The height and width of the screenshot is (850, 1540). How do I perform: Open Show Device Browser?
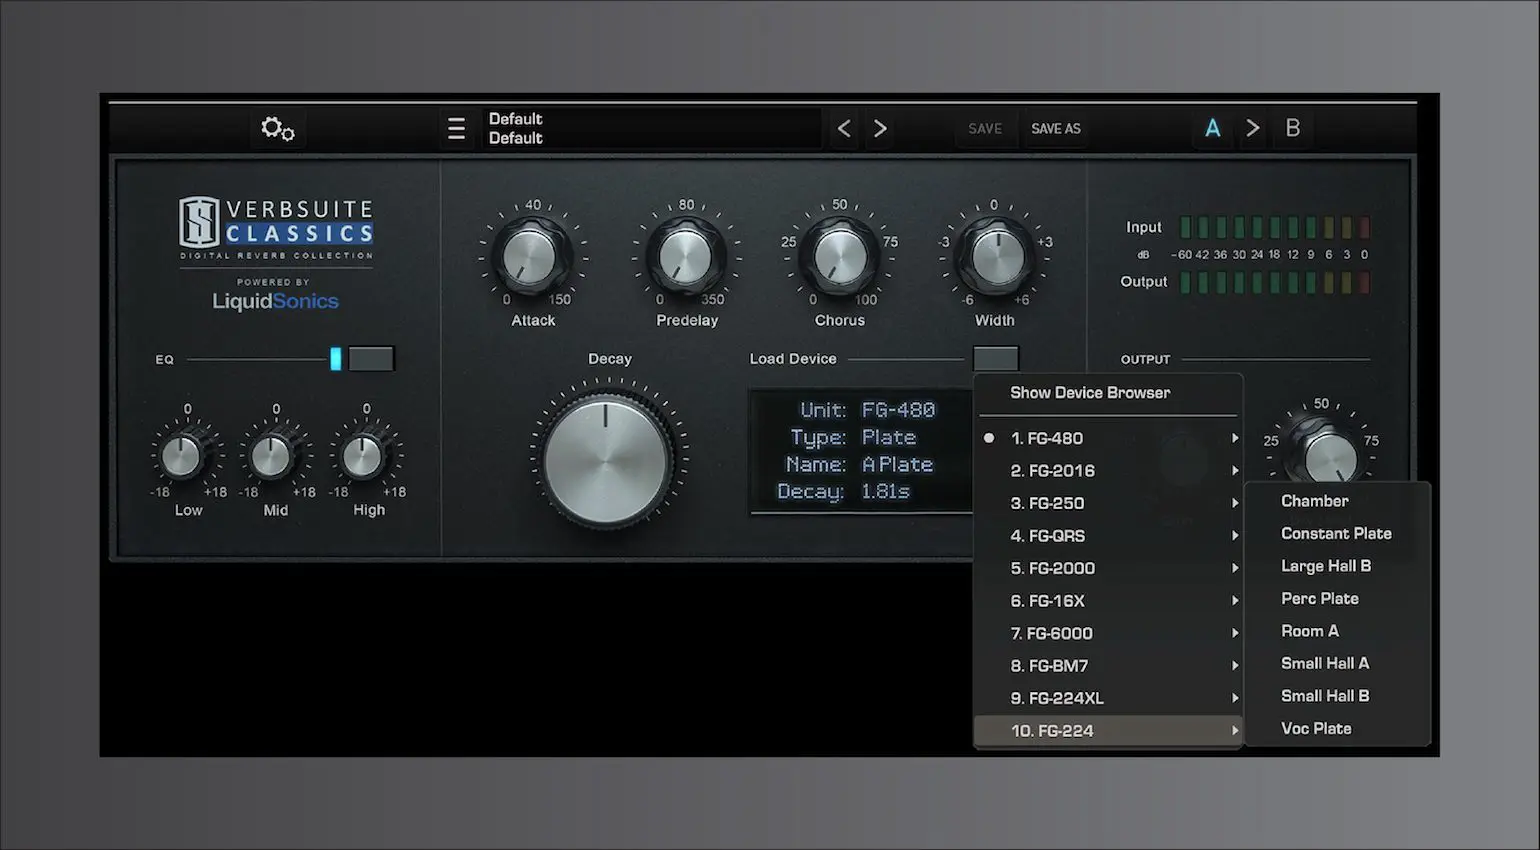coord(1090,392)
